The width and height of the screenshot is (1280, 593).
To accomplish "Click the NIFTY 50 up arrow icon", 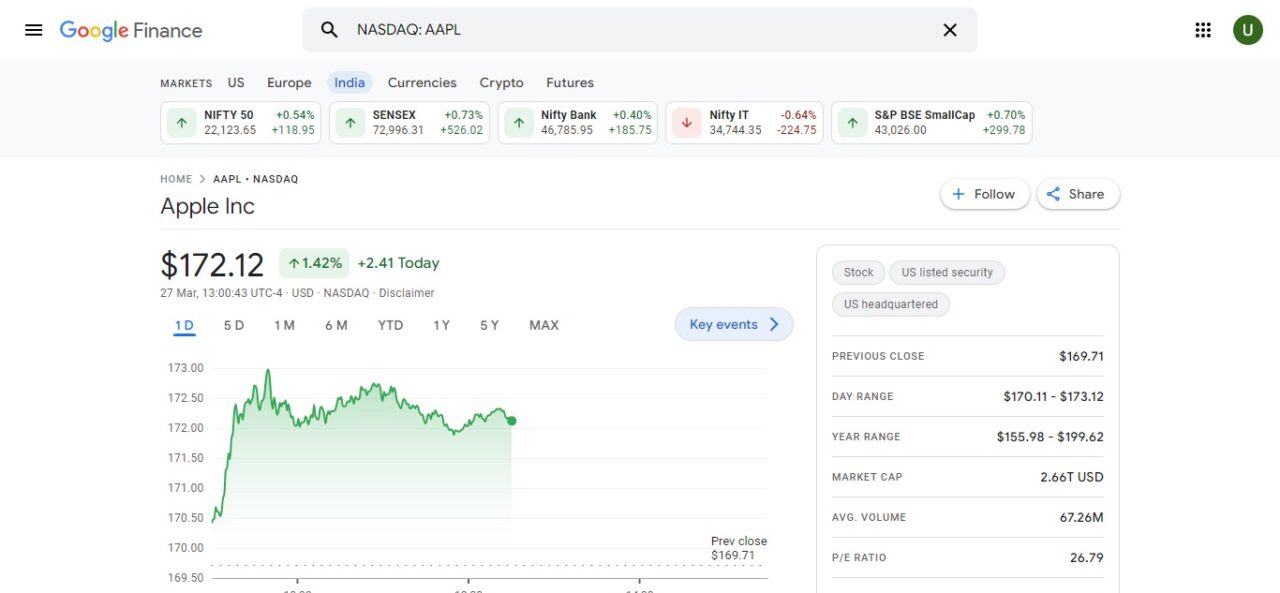I will [x=181, y=123].
